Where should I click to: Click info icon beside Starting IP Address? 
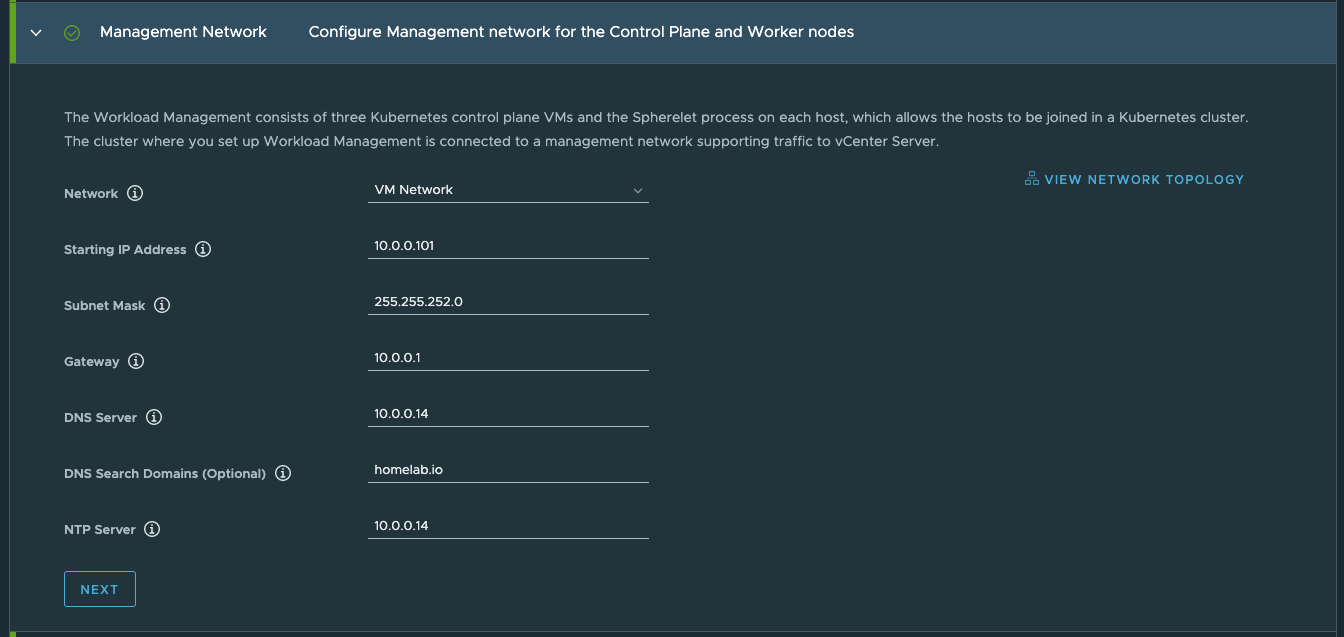coord(203,249)
